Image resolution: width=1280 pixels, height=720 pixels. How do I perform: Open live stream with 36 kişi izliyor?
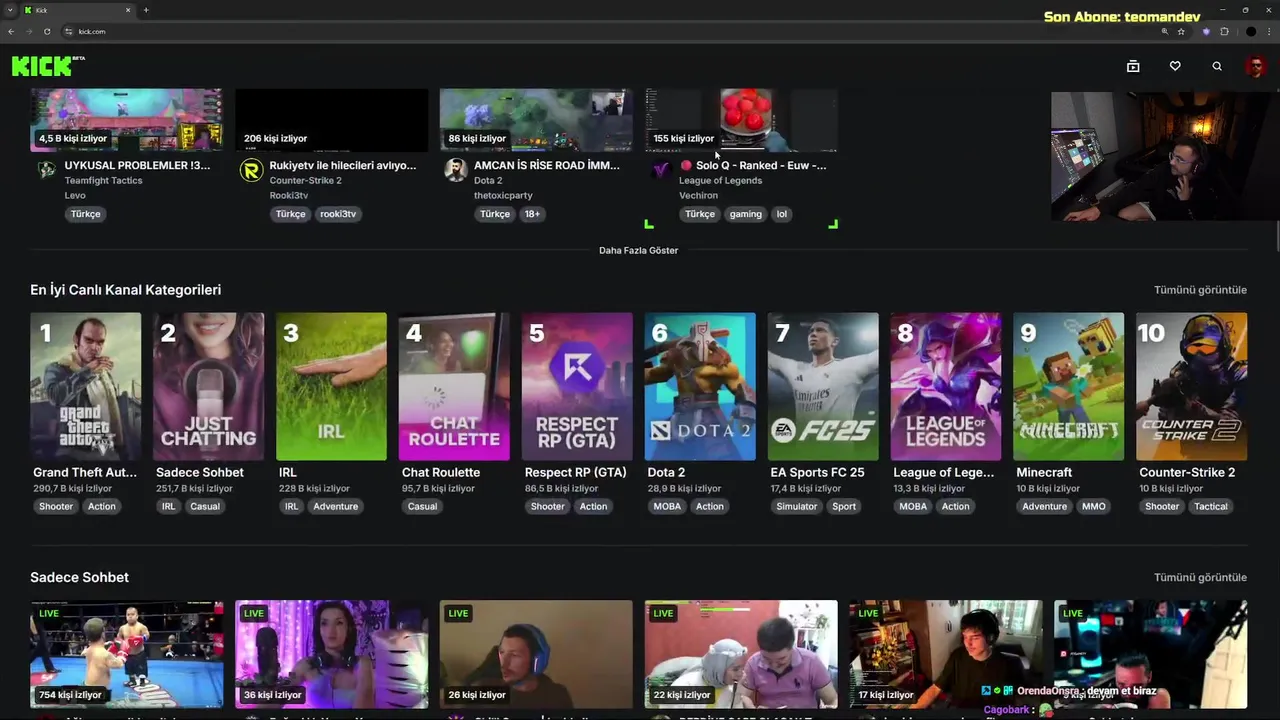tap(331, 654)
